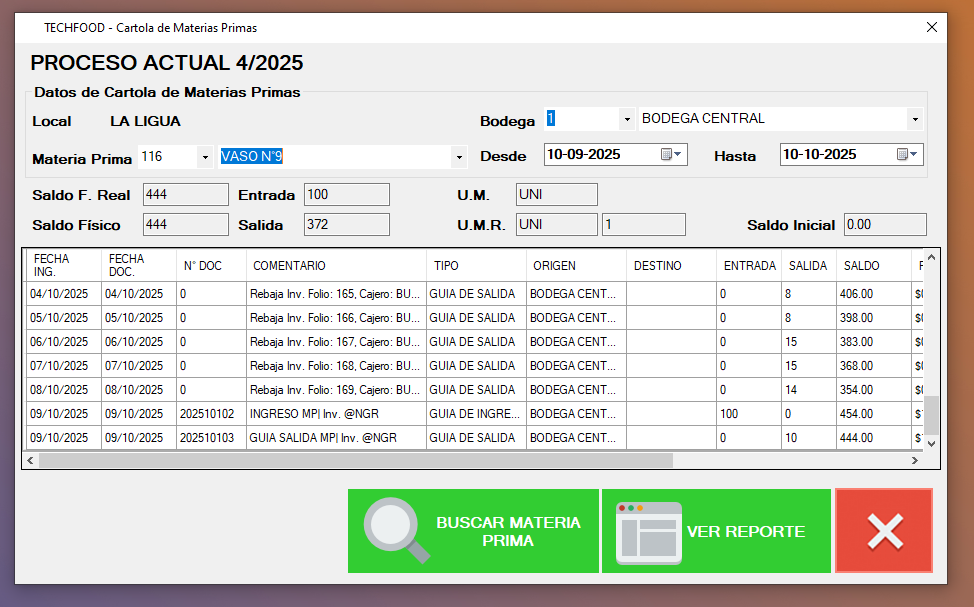Click the TIPO column header
The image size is (974, 607).
[x=476, y=266]
